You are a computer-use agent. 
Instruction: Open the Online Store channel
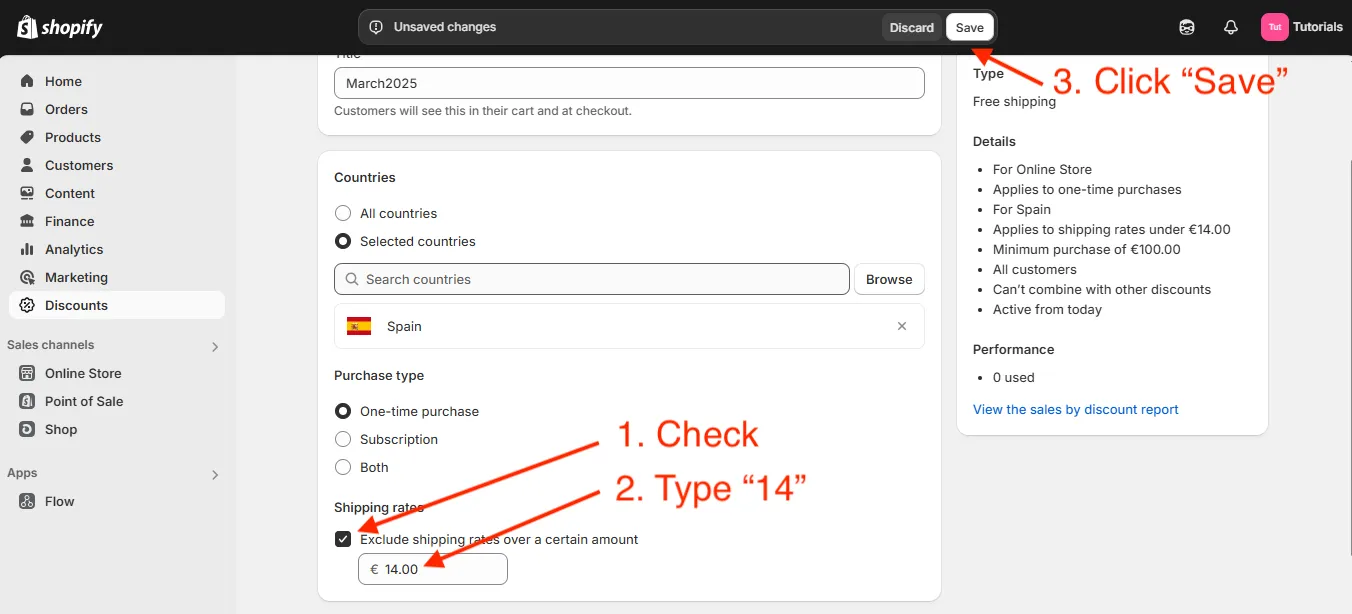pos(84,373)
